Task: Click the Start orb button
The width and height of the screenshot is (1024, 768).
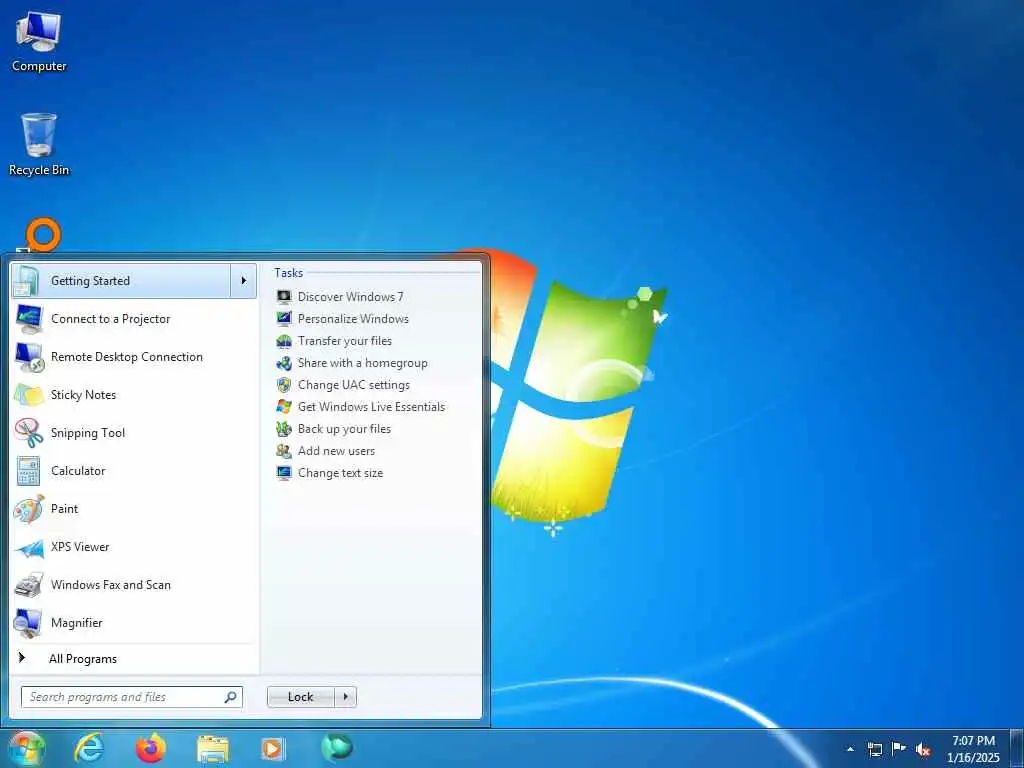Action: 26,750
